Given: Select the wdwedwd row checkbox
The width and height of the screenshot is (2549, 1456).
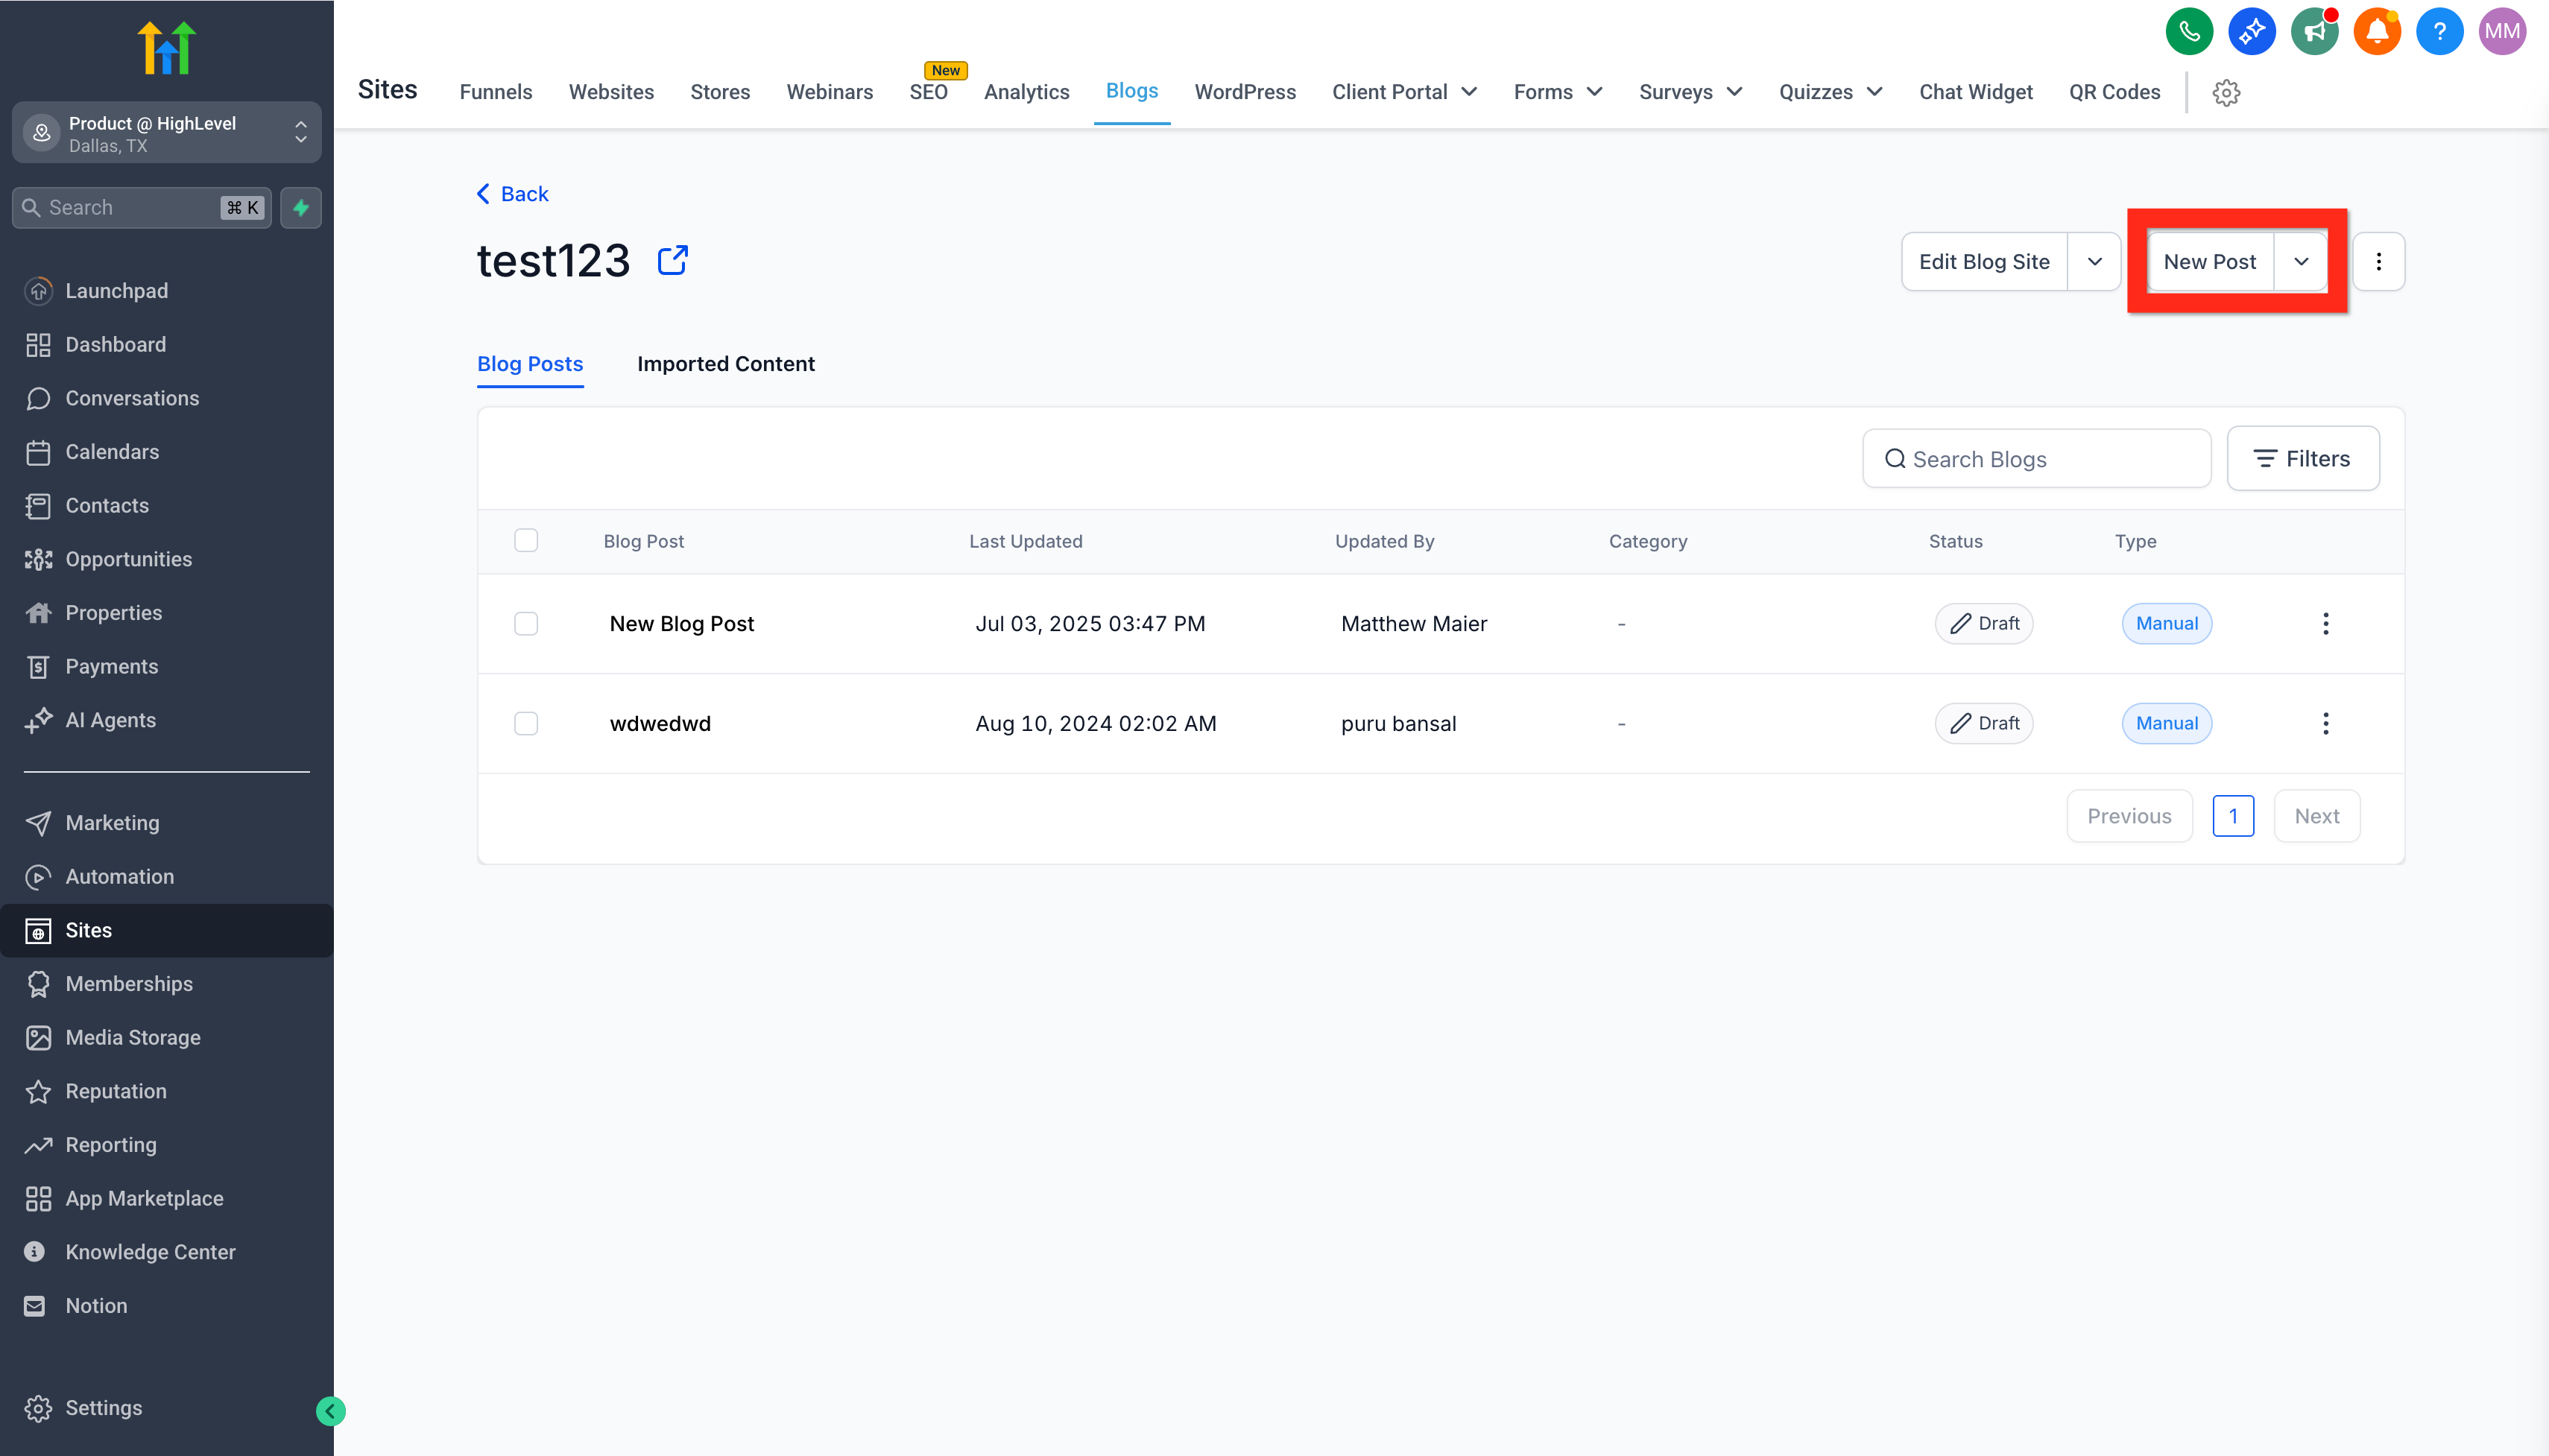Looking at the screenshot, I should [x=526, y=723].
